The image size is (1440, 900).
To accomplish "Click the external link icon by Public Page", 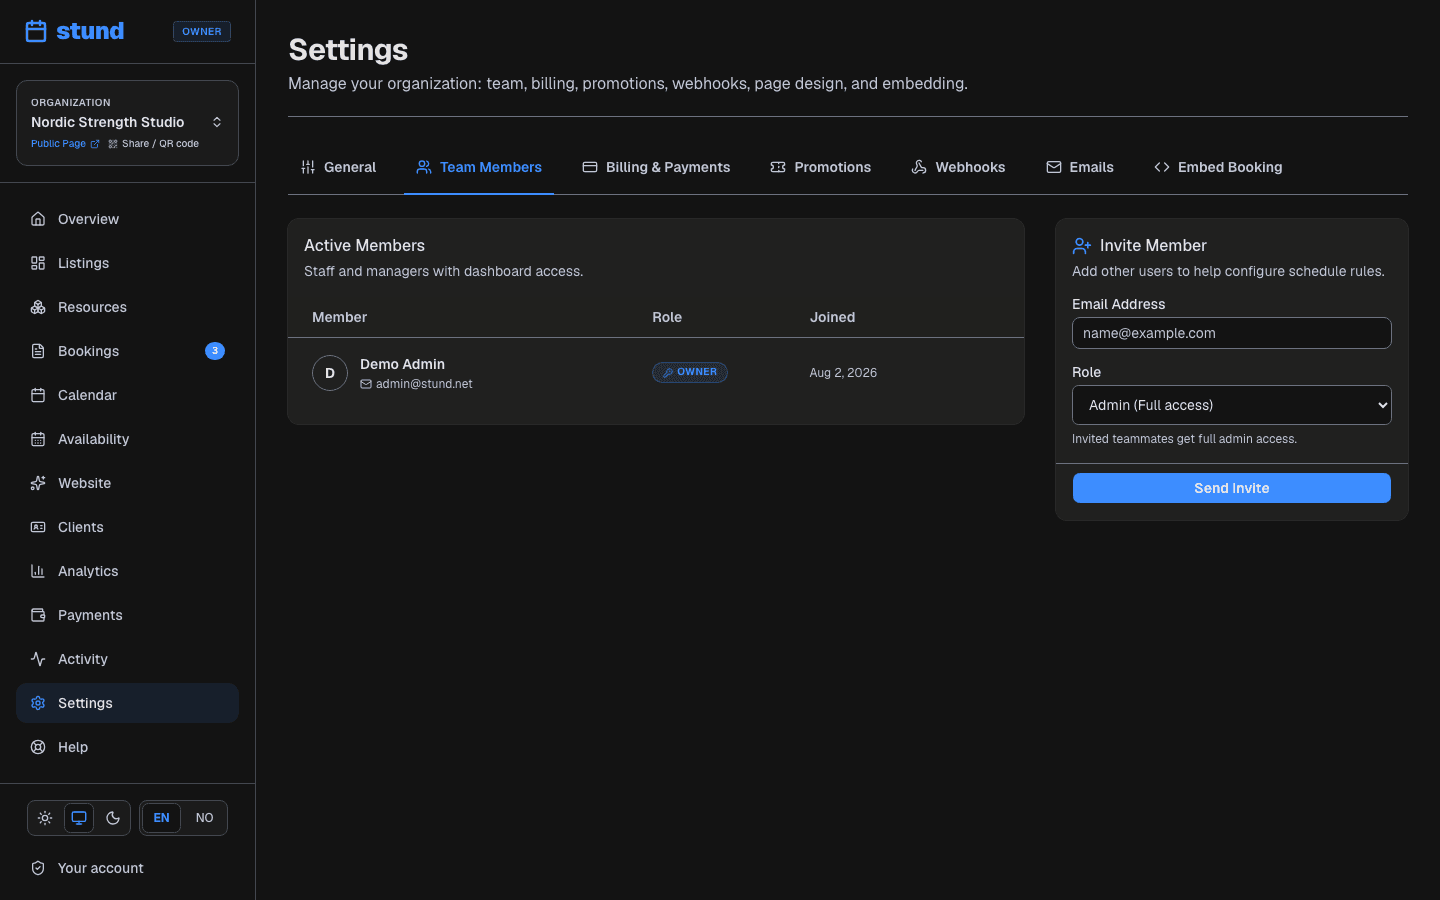I will pyautogui.click(x=95, y=144).
